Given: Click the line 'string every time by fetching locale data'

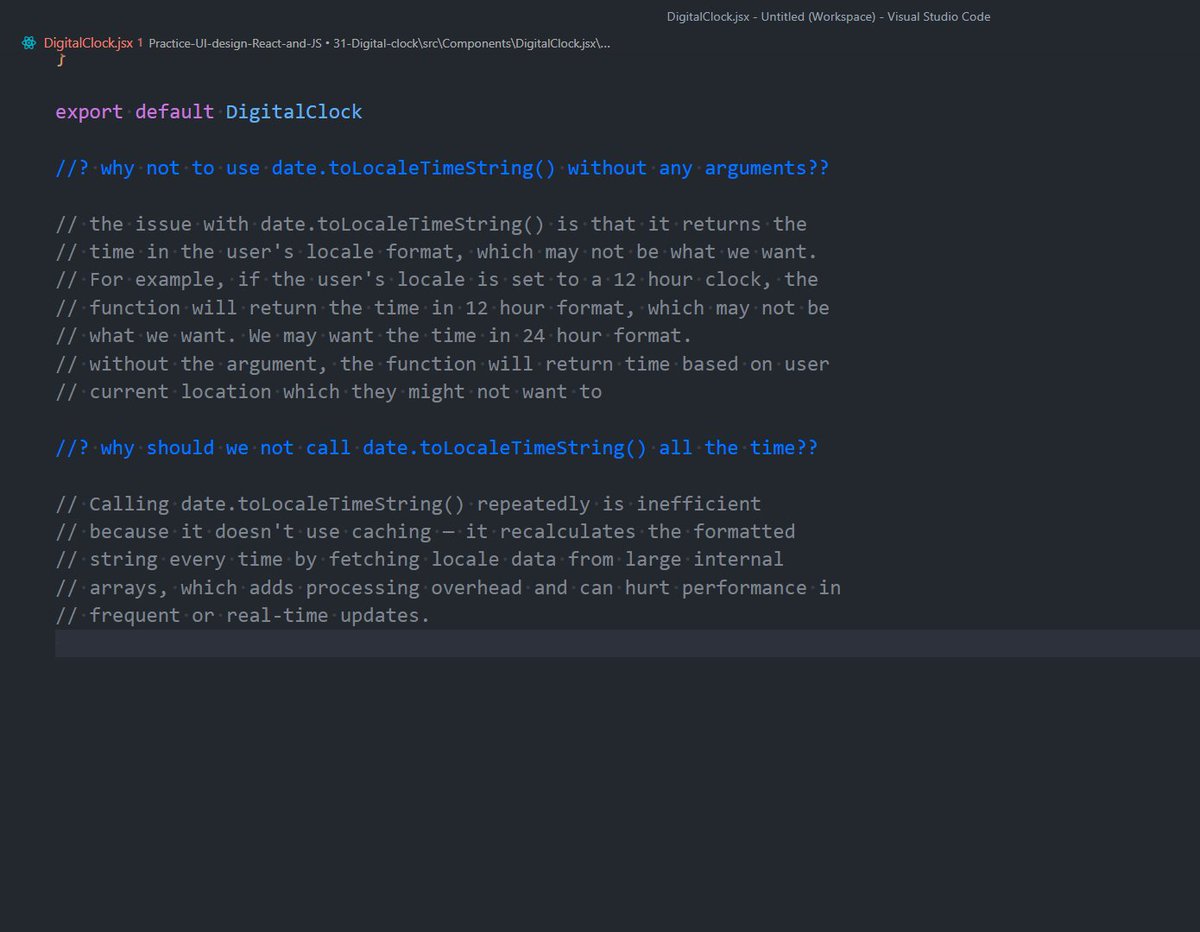Looking at the screenshot, I should tap(420, 560).
